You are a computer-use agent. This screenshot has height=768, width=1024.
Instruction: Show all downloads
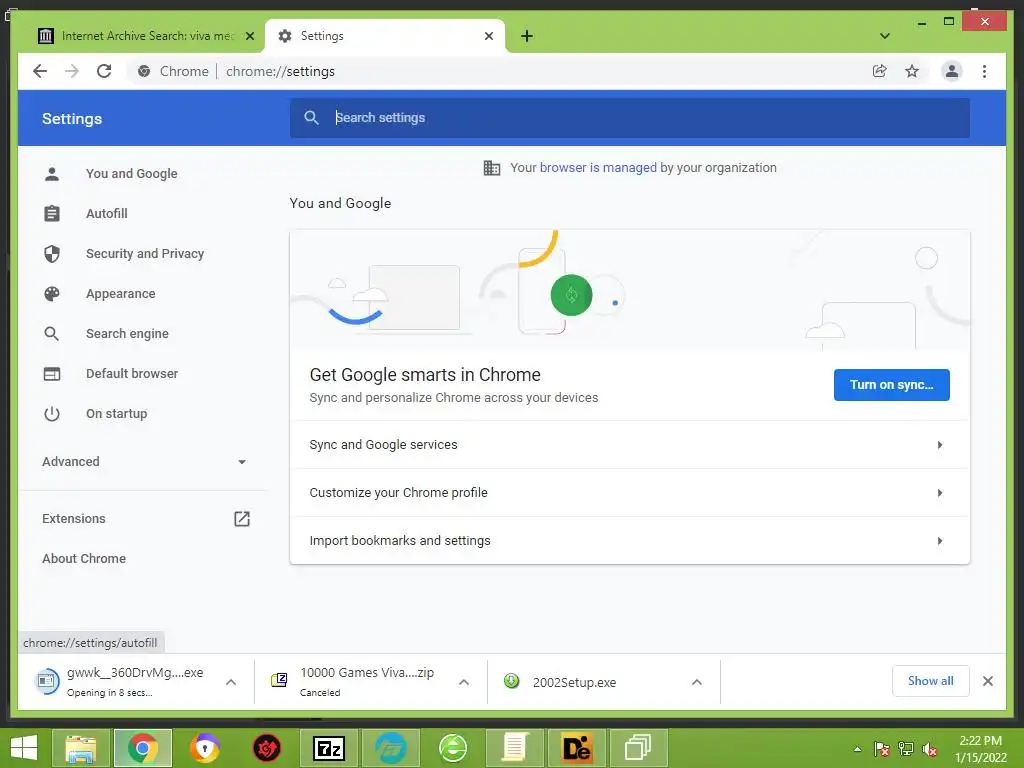point(931,681)
